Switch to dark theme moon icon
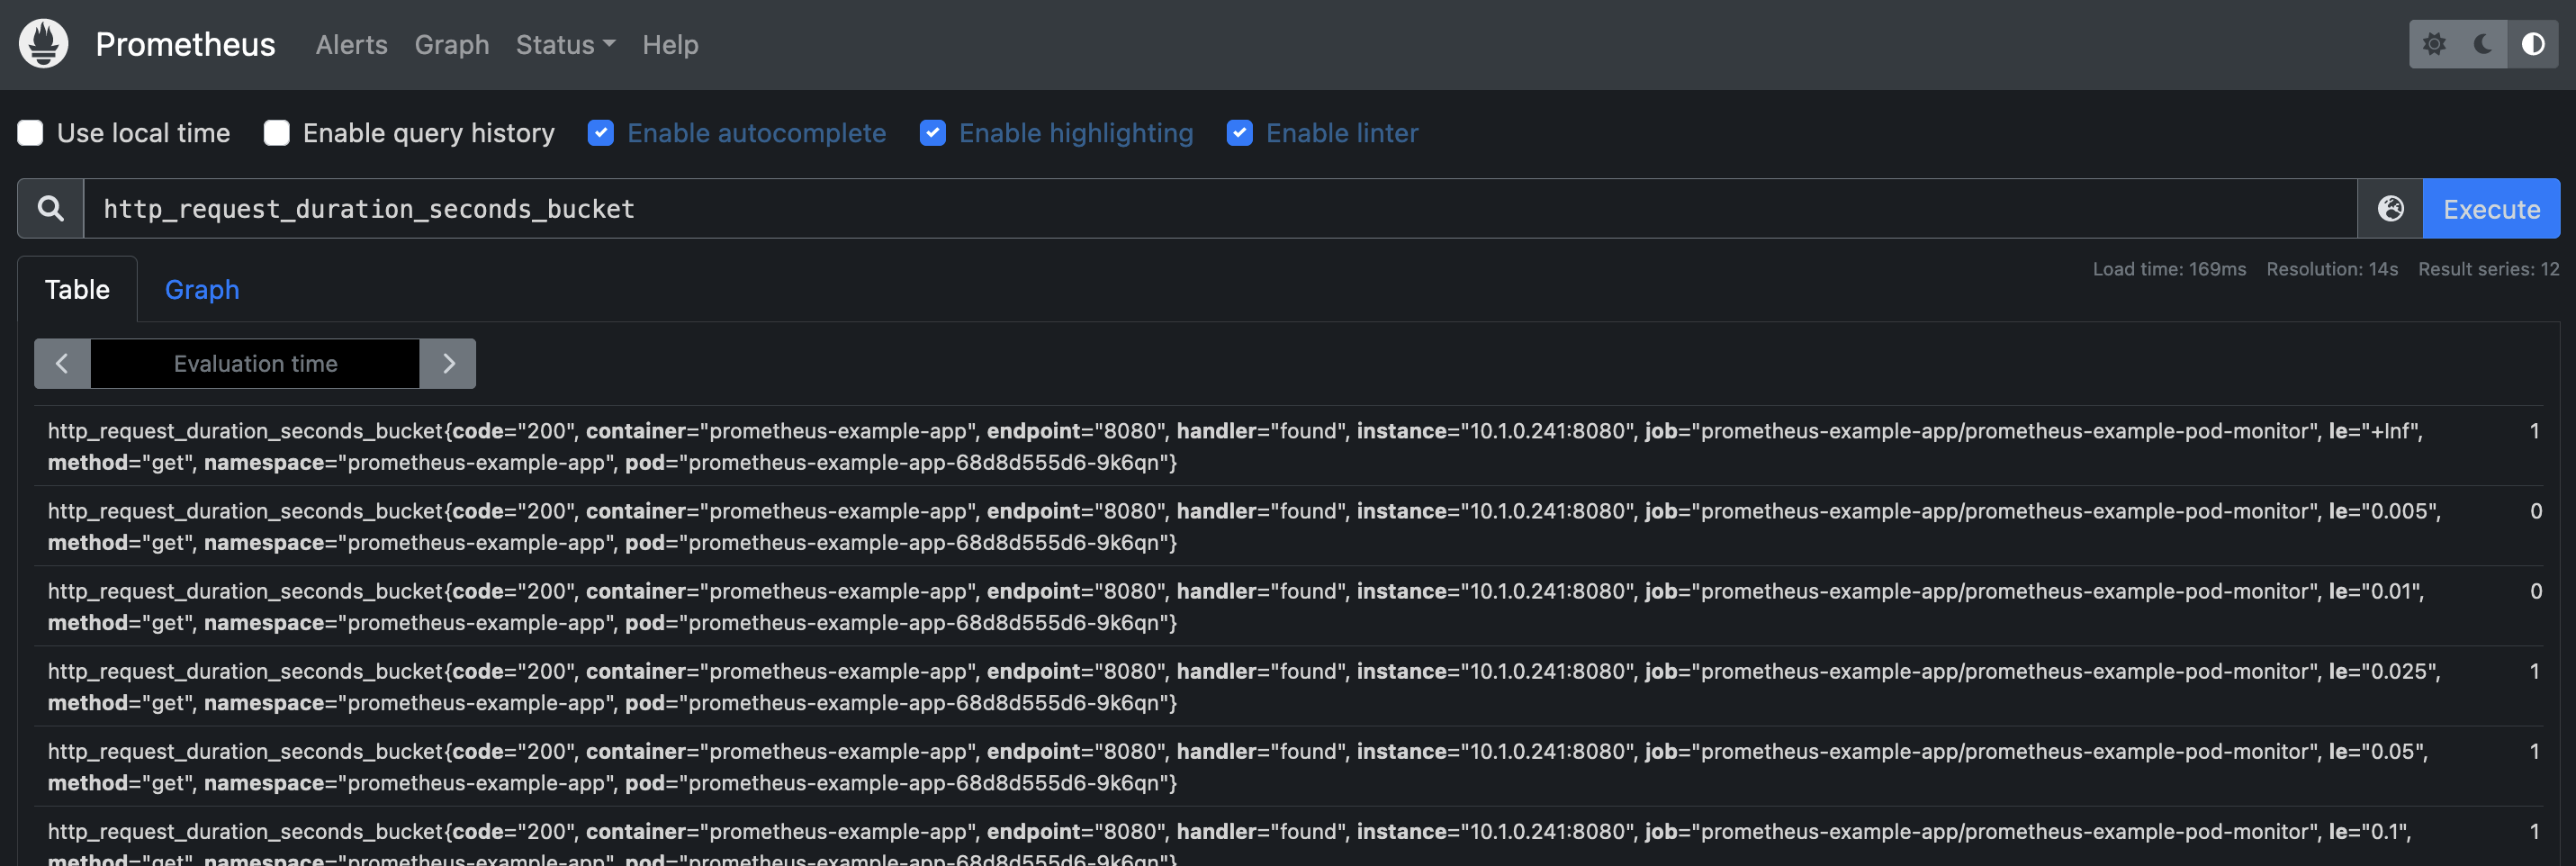 pos(2483,44)
